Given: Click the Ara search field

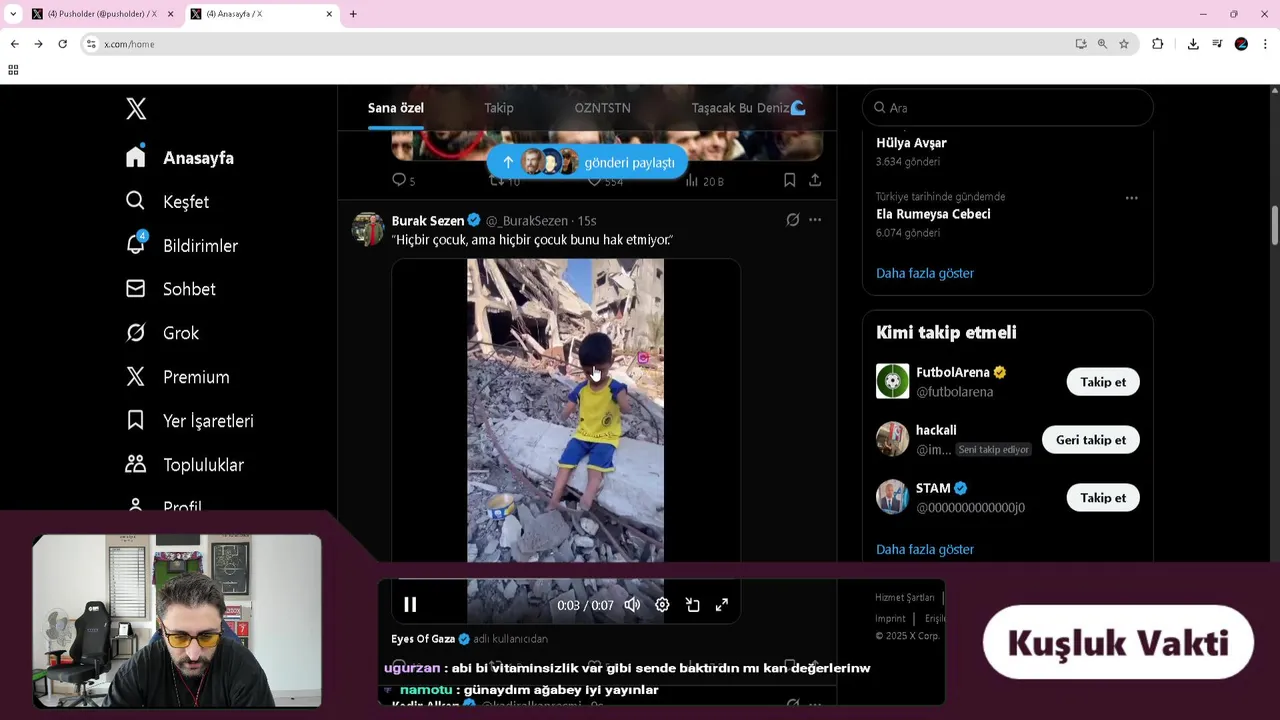Looking at the screenshot, I should (x=1008, y=108).
